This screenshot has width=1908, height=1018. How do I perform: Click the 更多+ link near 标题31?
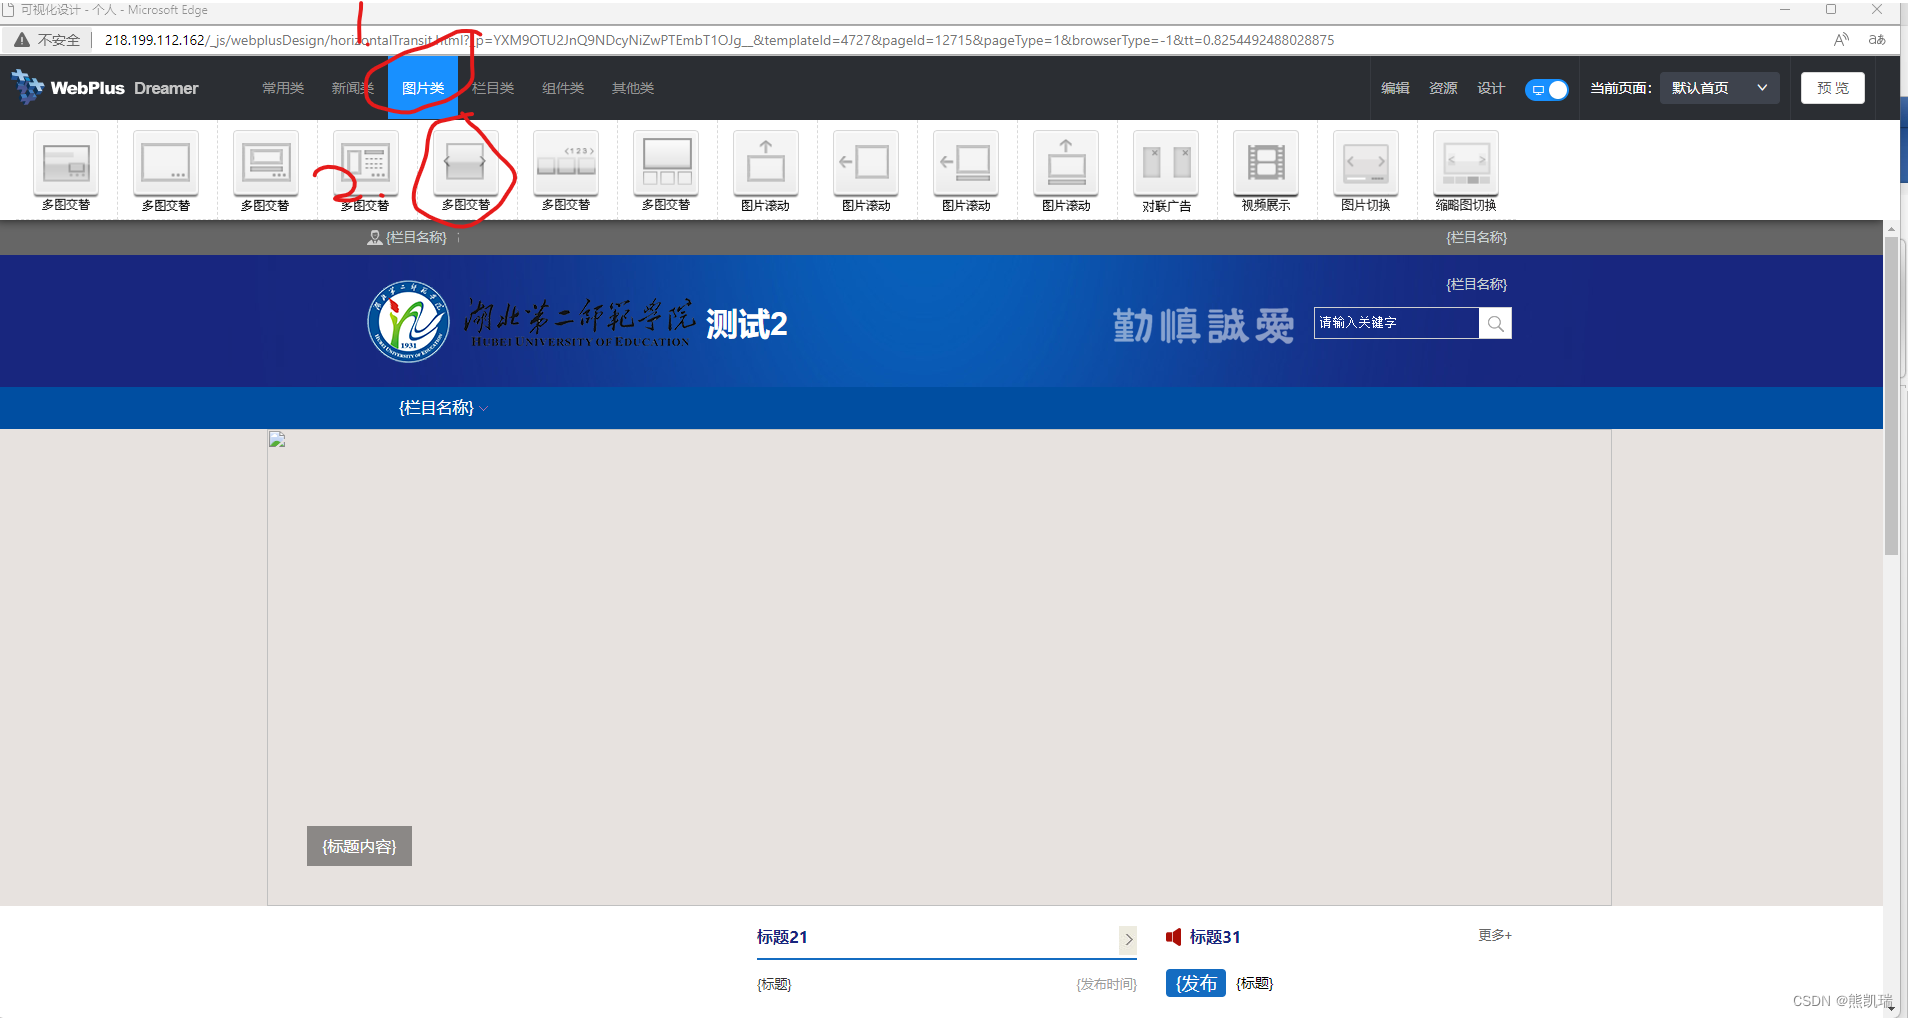tap(1492, 935)
